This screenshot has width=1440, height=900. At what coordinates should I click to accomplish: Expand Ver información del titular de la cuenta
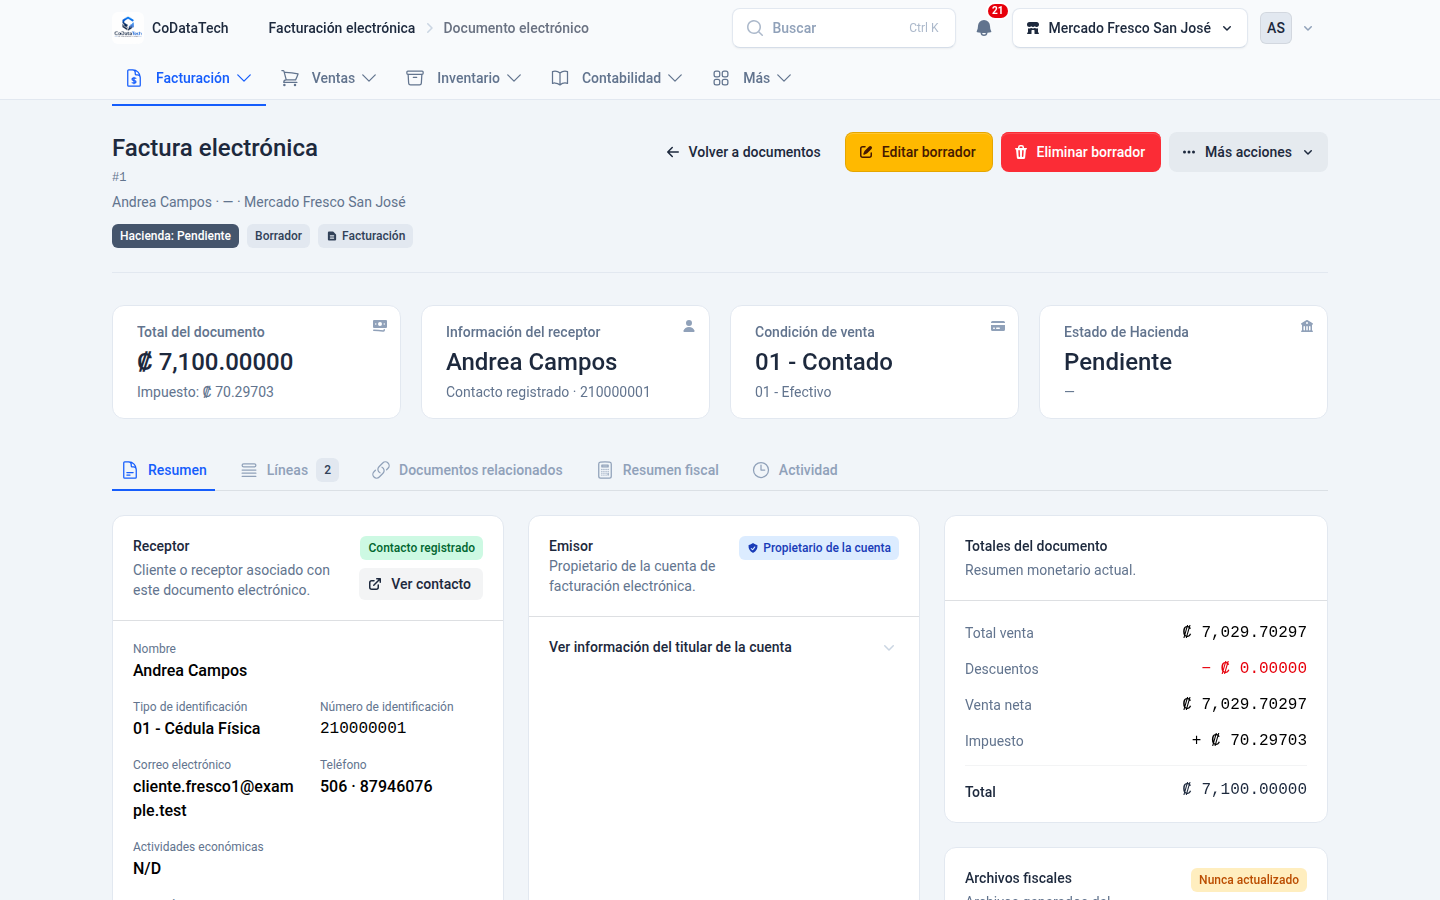(x=724, y=647)
